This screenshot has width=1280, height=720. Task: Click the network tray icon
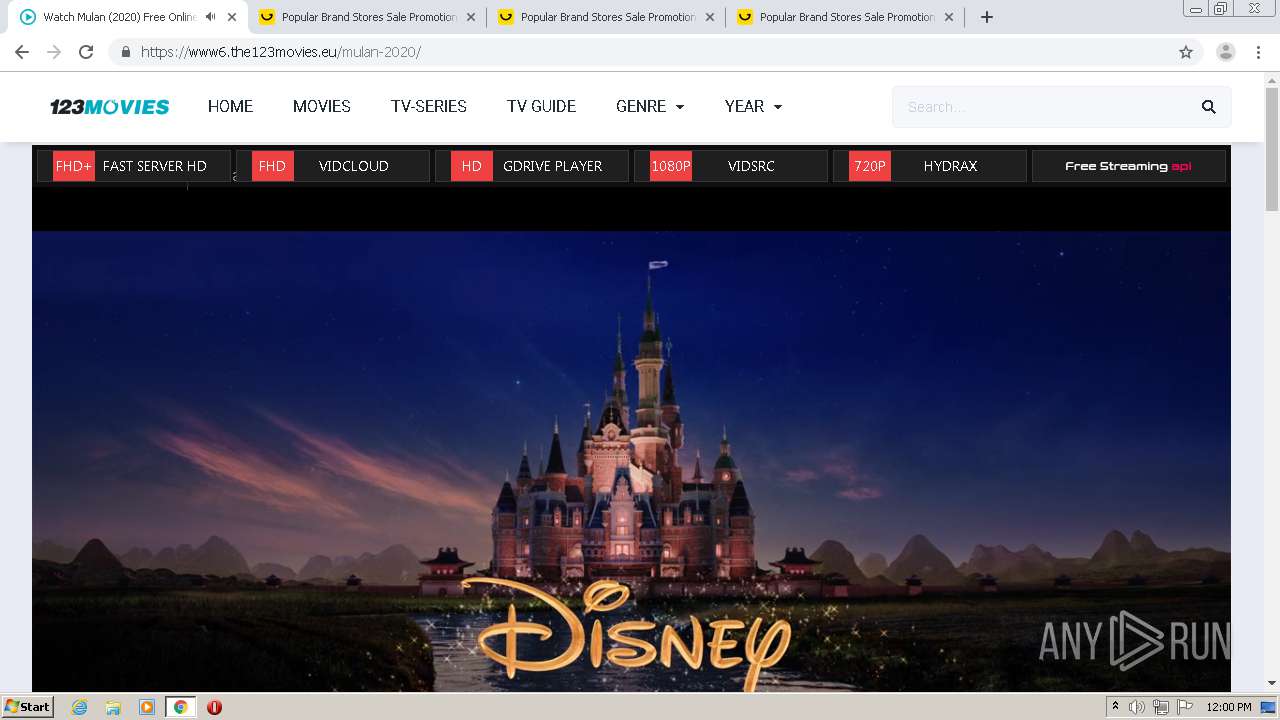pyautogui.click(x=1161, y=707)
